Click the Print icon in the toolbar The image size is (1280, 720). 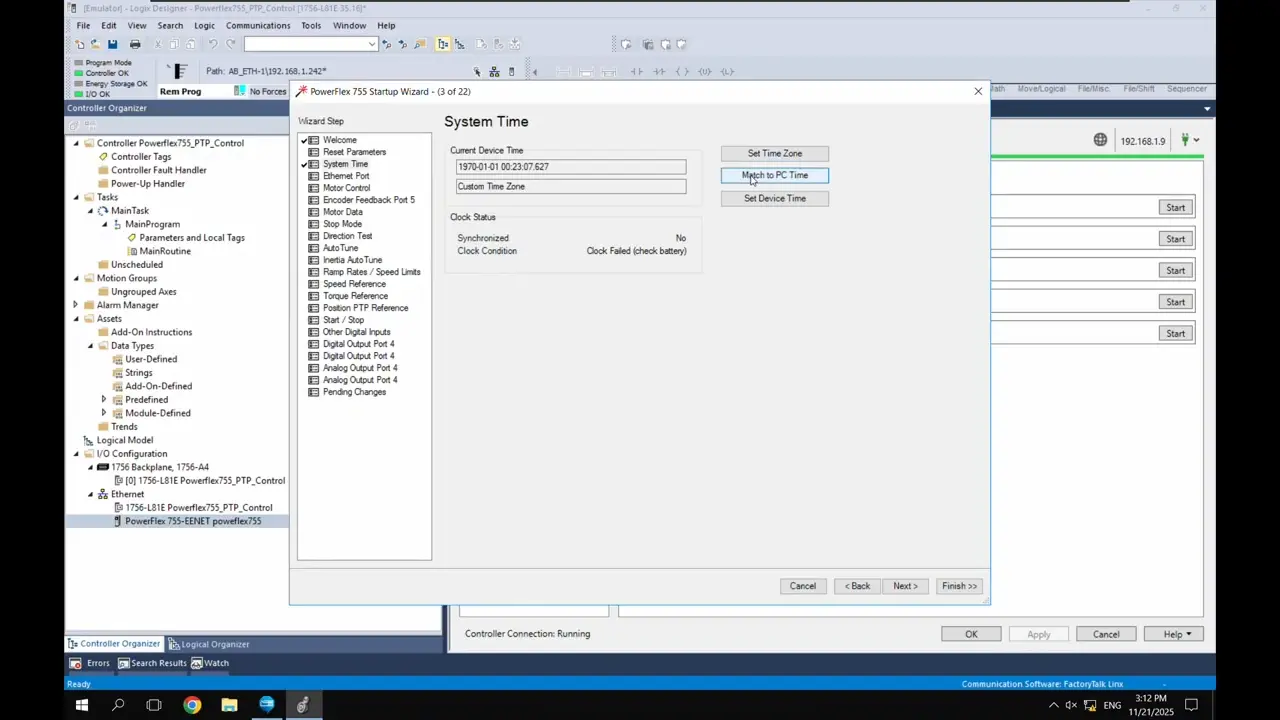135,44
